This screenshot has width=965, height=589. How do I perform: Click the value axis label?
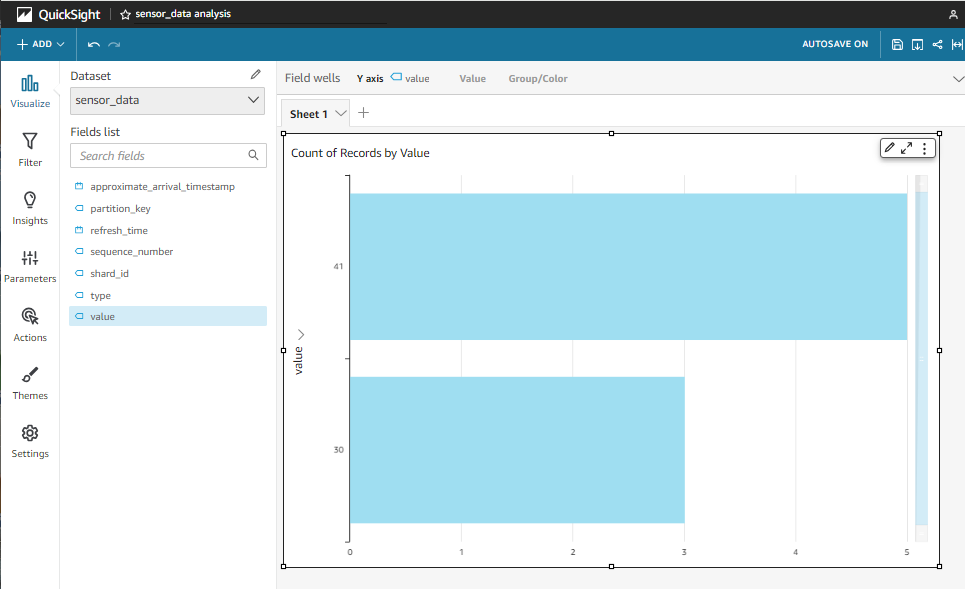(x=298, y=361)
